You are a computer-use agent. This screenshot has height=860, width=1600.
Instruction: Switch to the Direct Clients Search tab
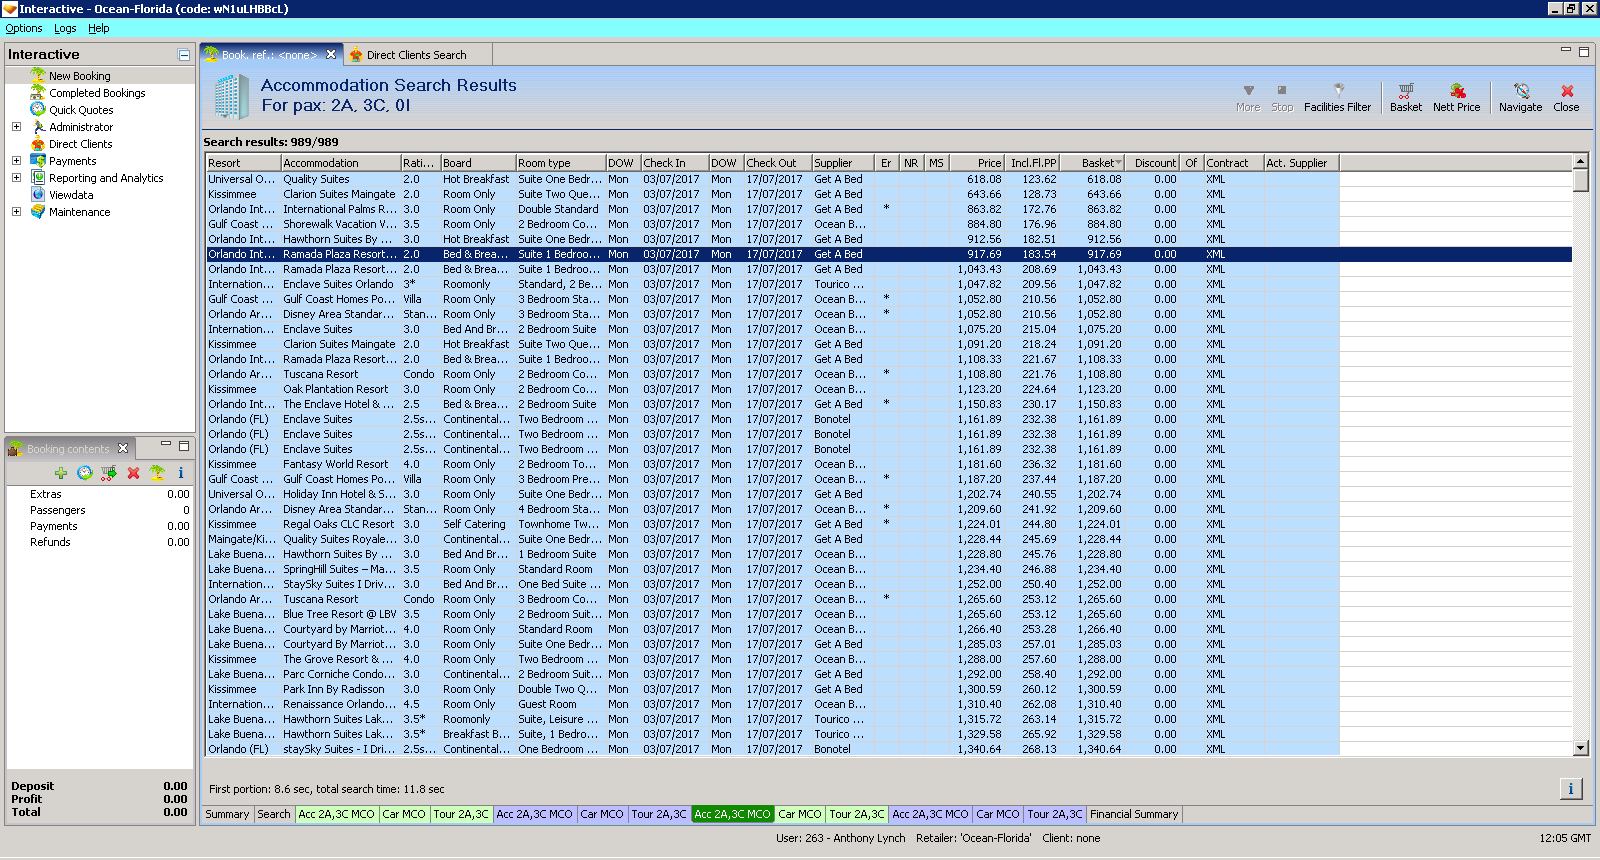point(415,55)
